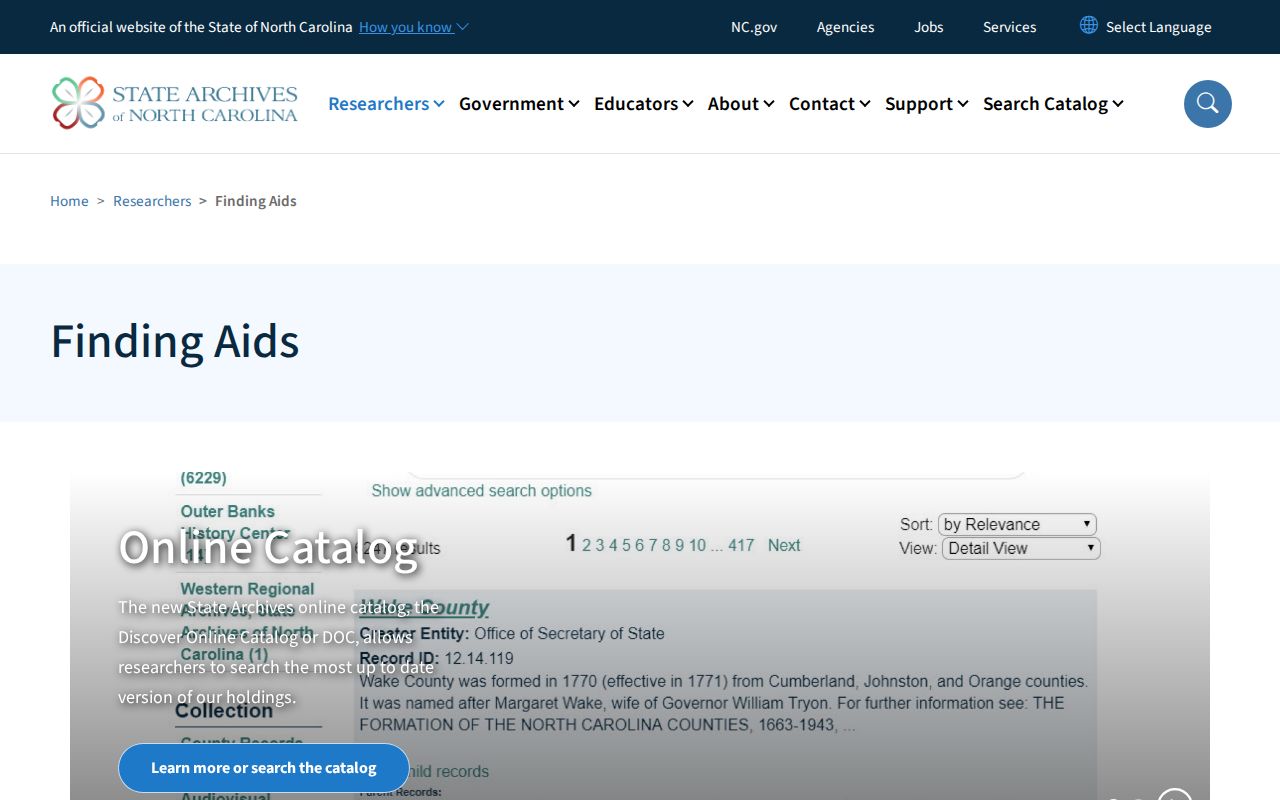The image size is (1280, 800).
Task: Click the Researchers breadcrumb link
Action: (x=152, y=201)
